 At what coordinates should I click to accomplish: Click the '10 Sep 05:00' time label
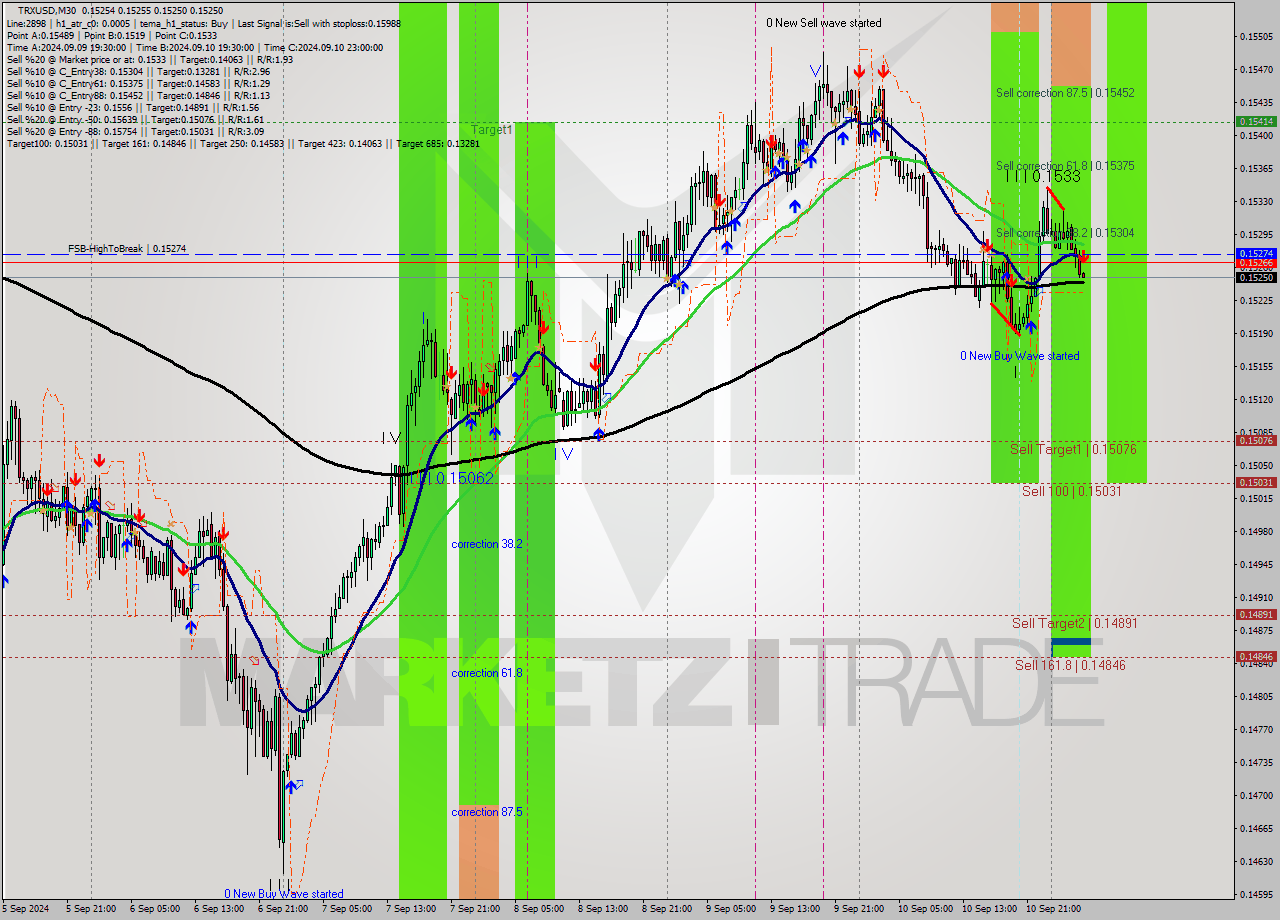[x=924, y=909]
